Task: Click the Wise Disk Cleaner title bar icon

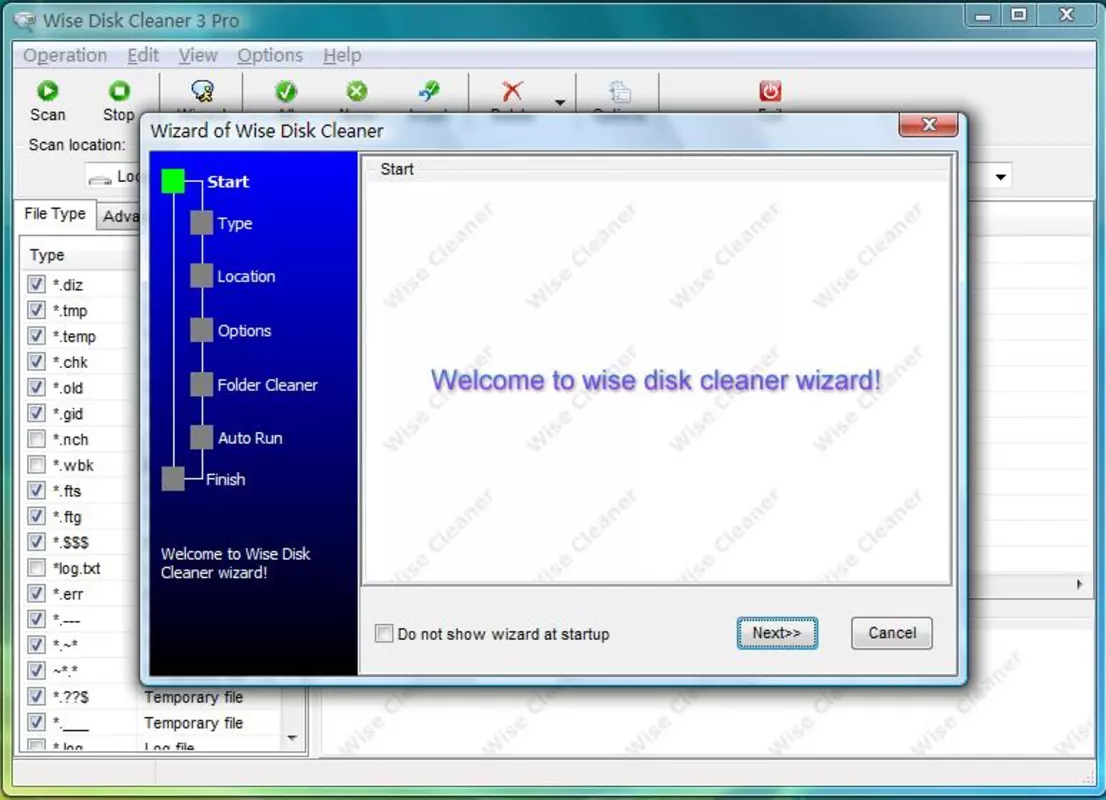Action: tap(25, 20)
